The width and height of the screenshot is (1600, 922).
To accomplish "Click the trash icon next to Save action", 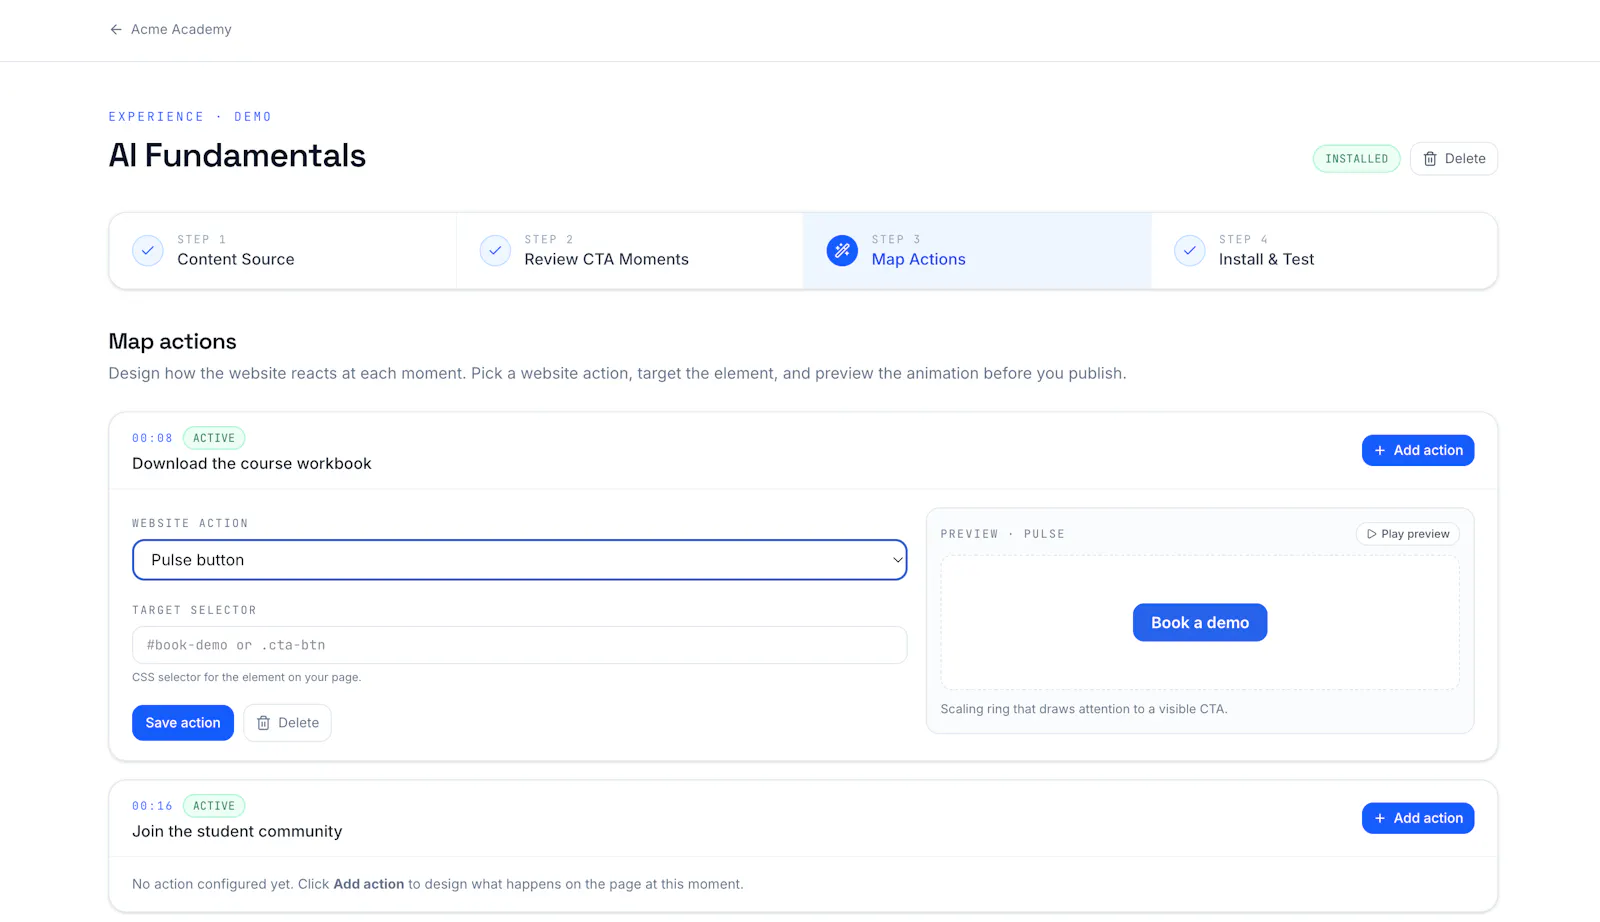I will (263, 723).
